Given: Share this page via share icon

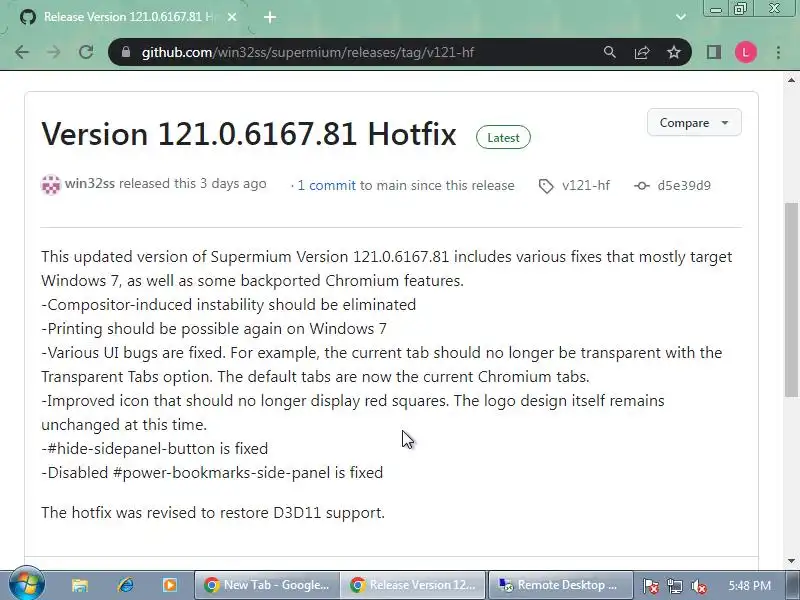Looking at the screenshot, I should [642, 52].
